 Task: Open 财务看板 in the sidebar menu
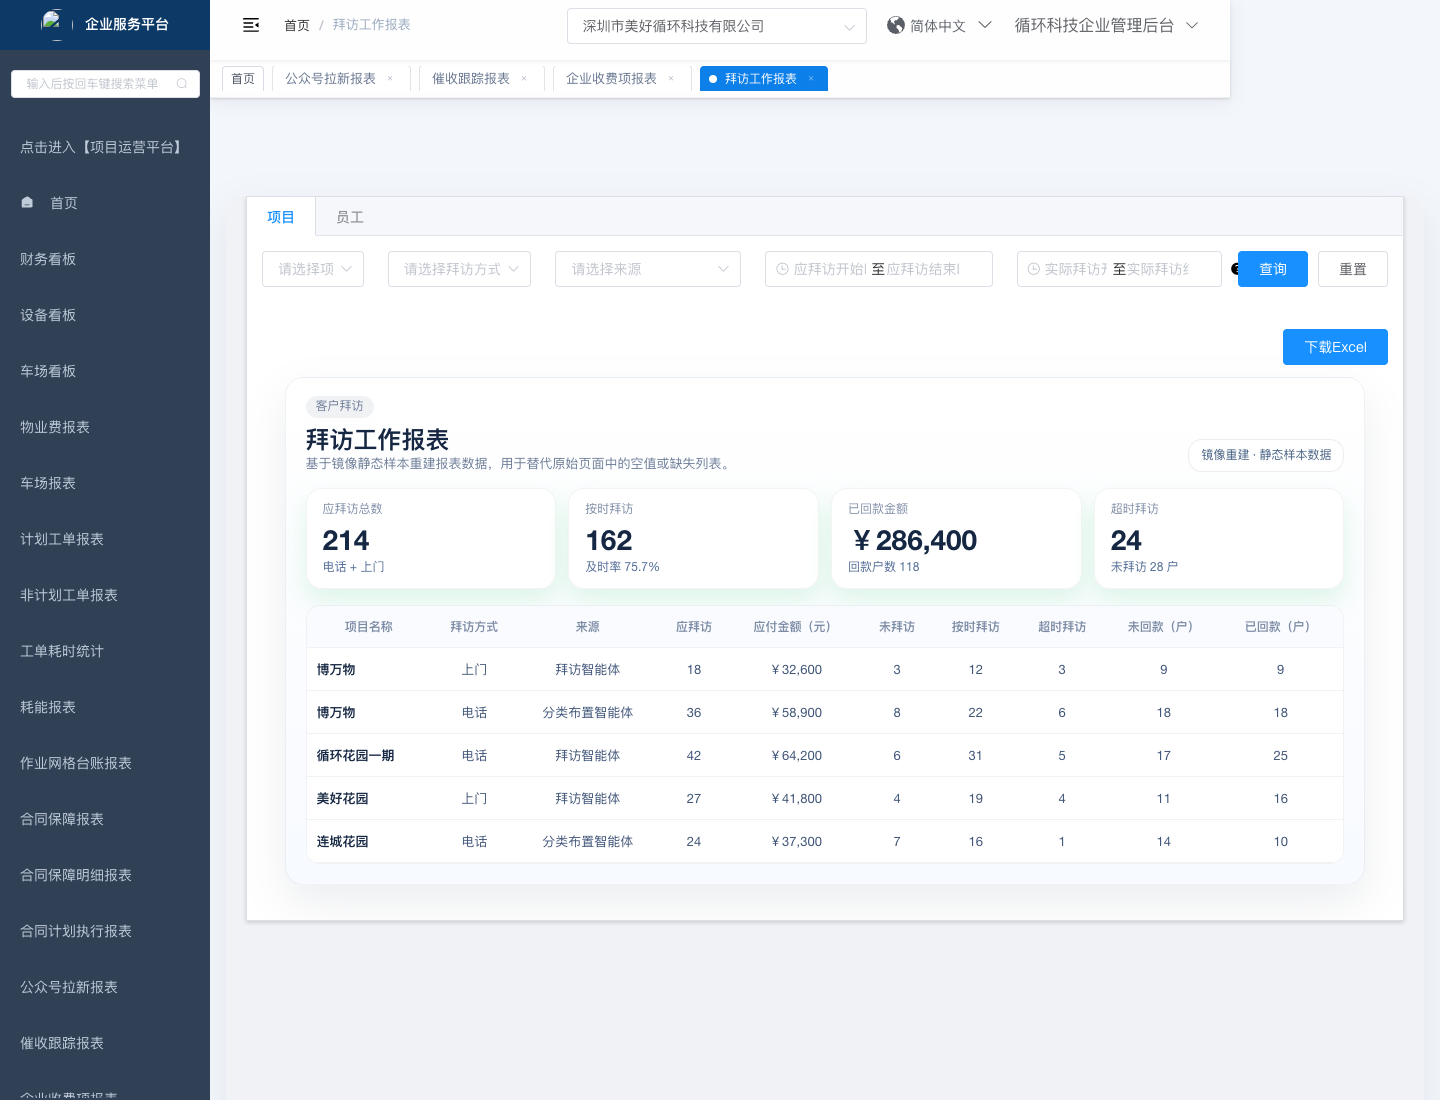[x=48, y=259]
